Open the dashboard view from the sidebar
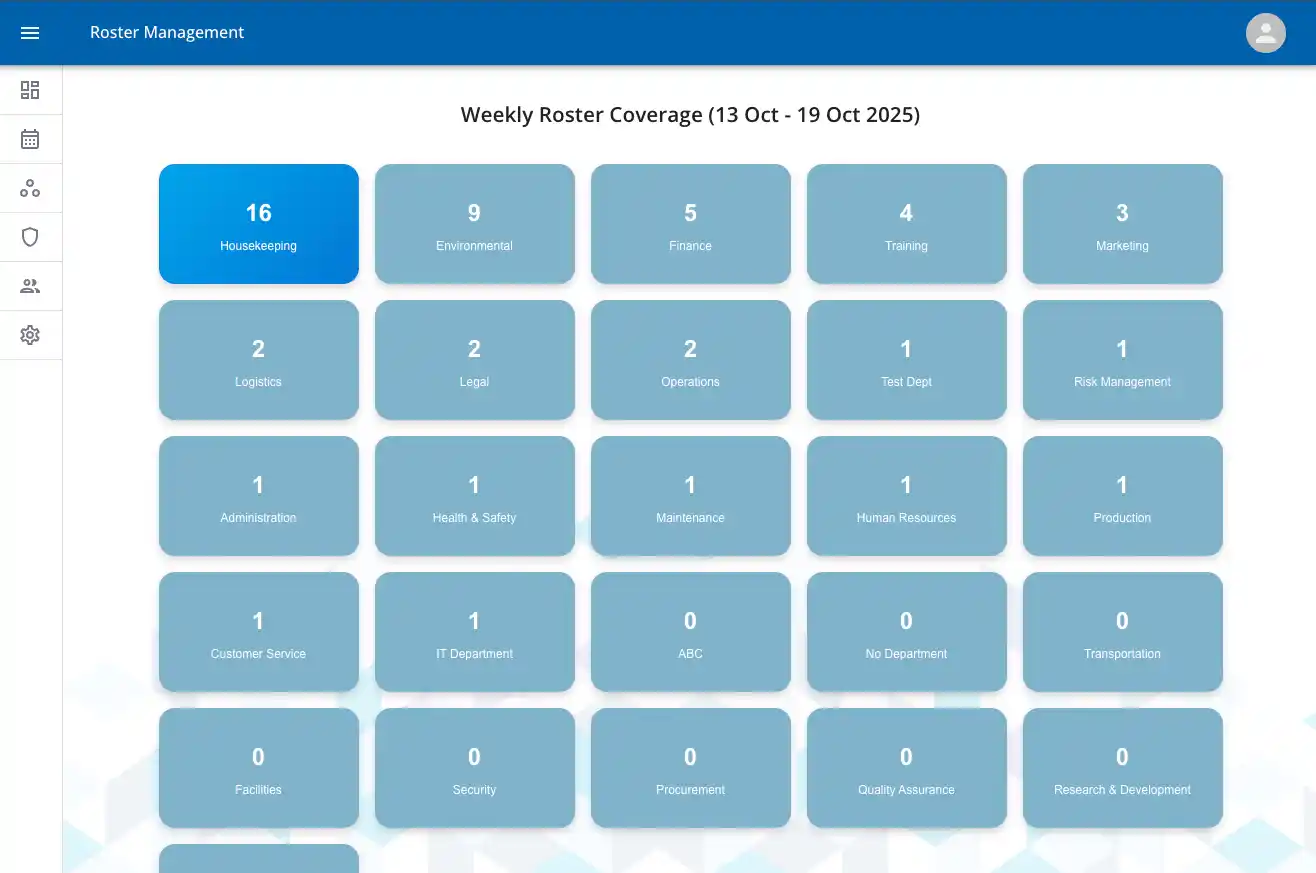Image resolution: width=1316 pixels, height=873 pixels. coord(30,90)
